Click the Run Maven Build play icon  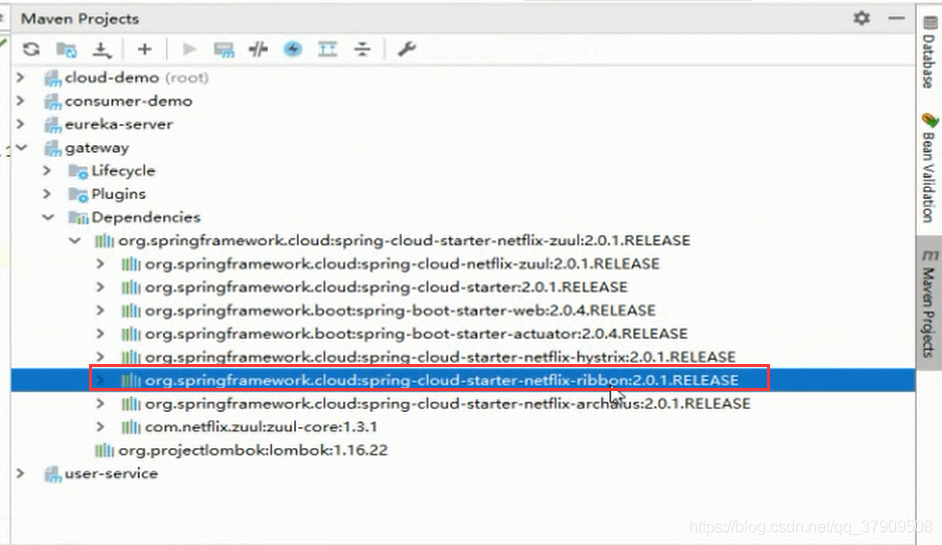click(189, 49)
